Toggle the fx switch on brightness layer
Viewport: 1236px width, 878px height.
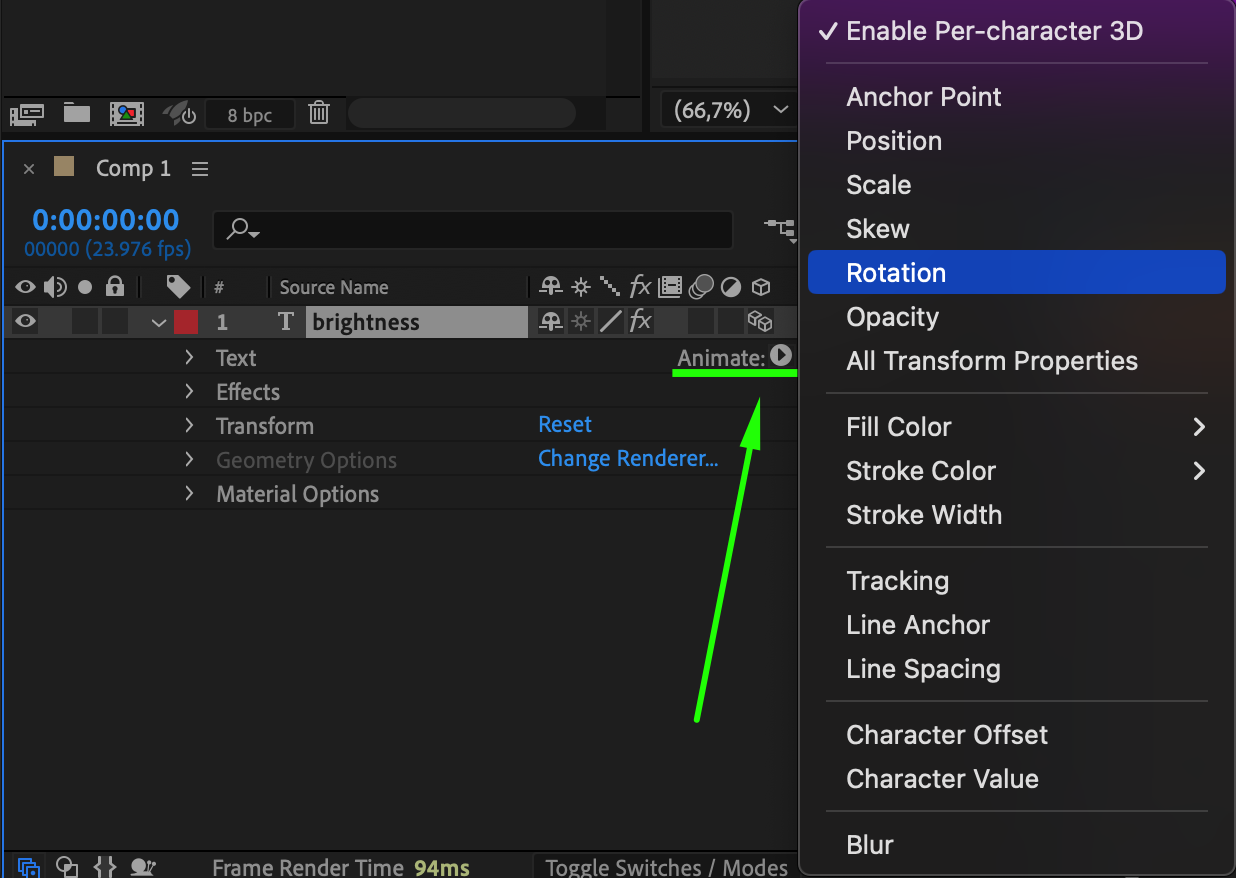click(x=640, y=322)
